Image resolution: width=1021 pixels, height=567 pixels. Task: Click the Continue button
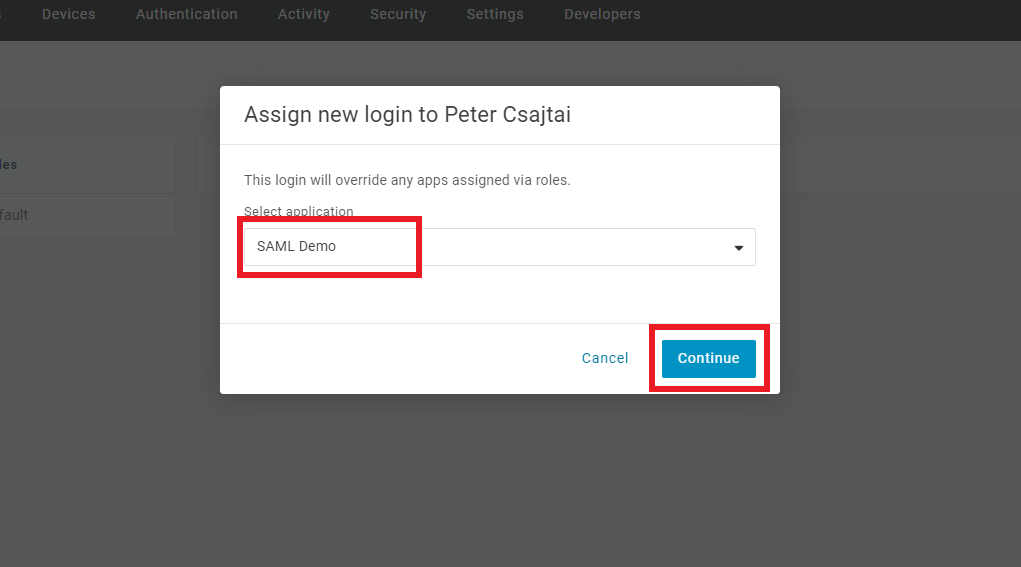tap(708, 358)
